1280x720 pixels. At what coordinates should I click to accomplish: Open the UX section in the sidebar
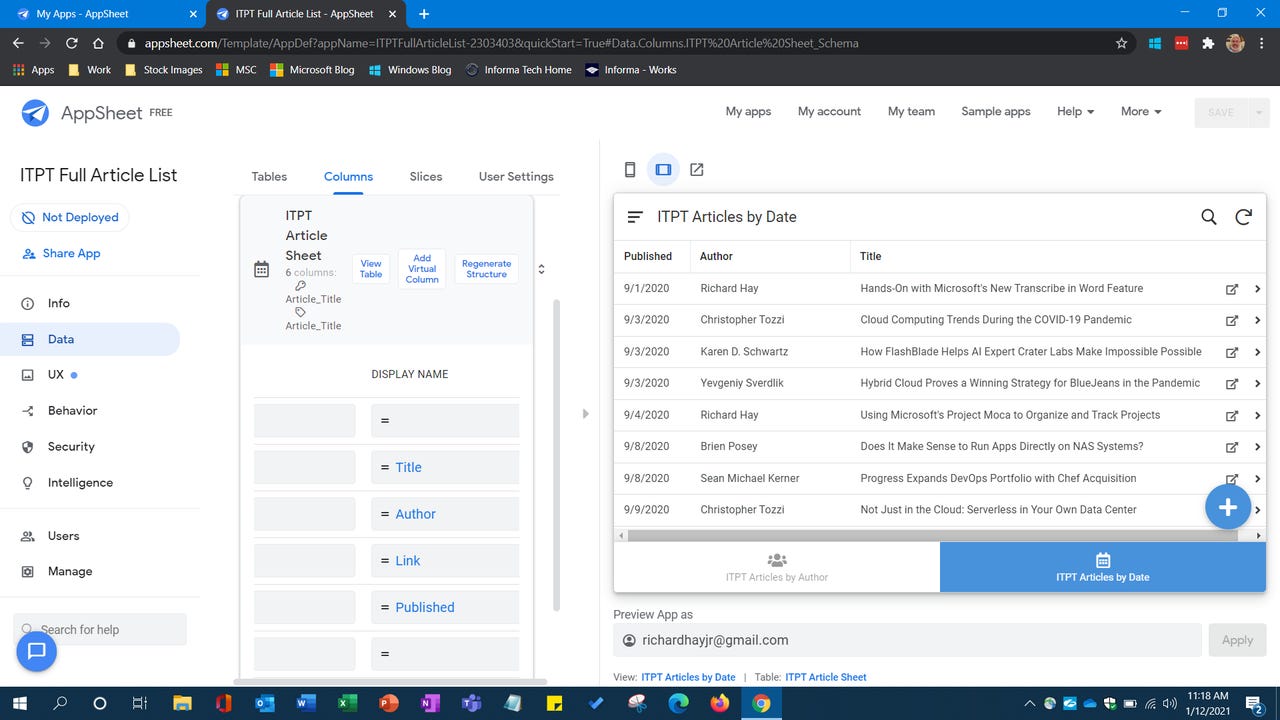56,374
